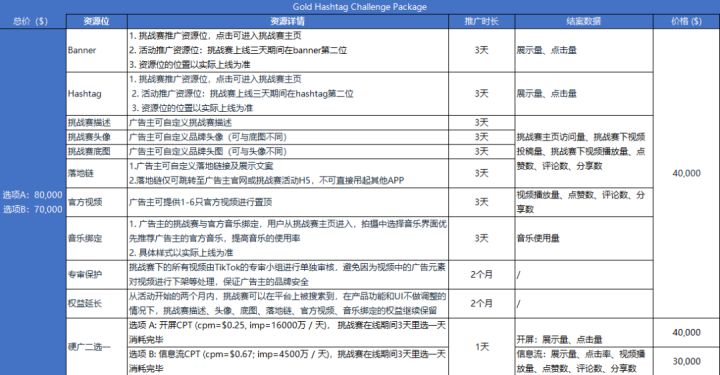Click the total price cell showing 选项A: 80,000
Image resolution: width=720 pixels, height=375 pixels.
[33, 202]
